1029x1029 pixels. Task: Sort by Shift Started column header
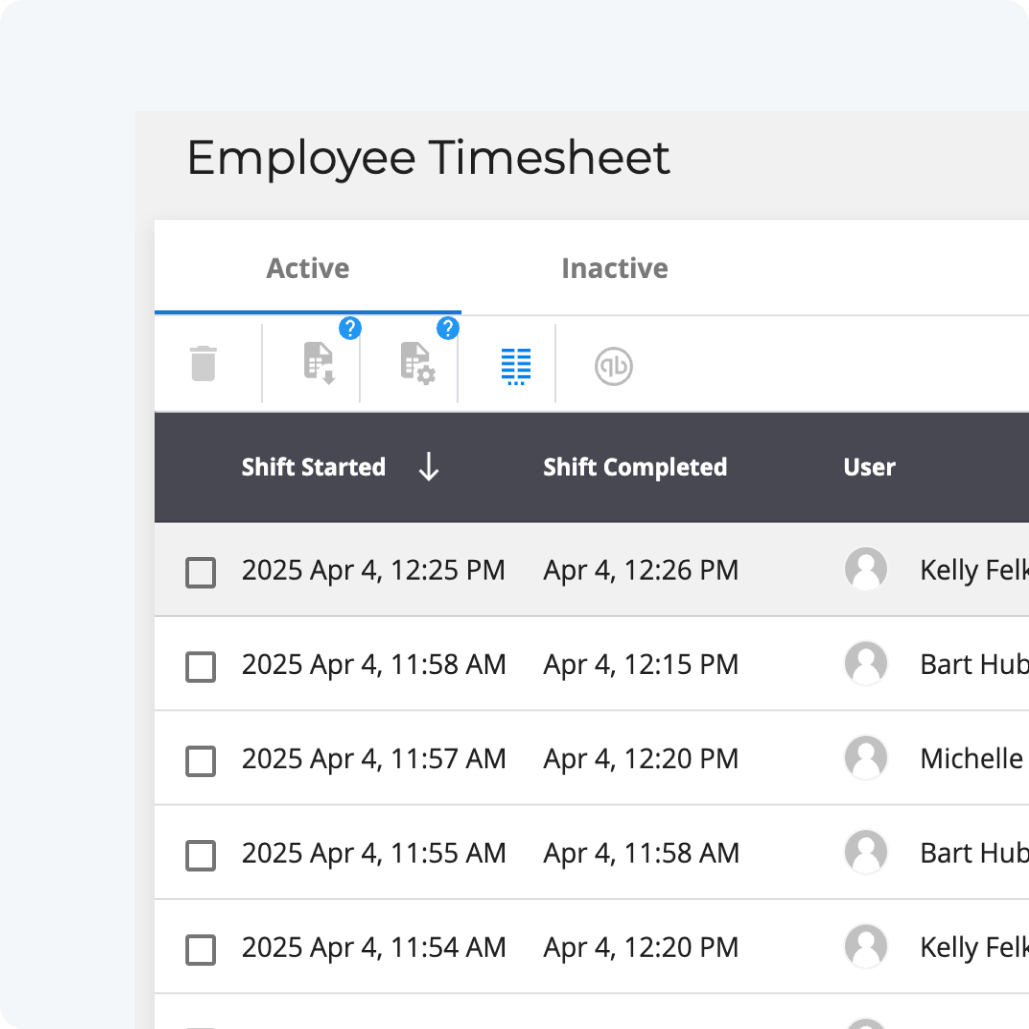pos(314,467)
